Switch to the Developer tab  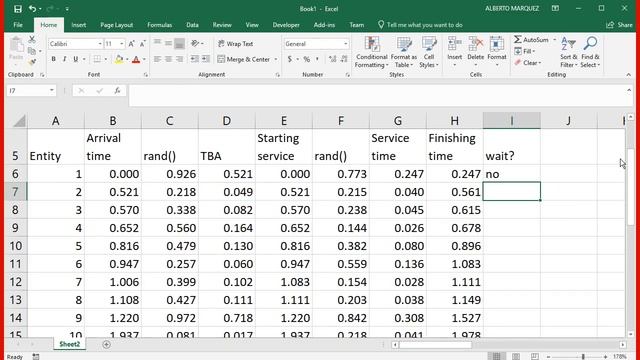286,25
